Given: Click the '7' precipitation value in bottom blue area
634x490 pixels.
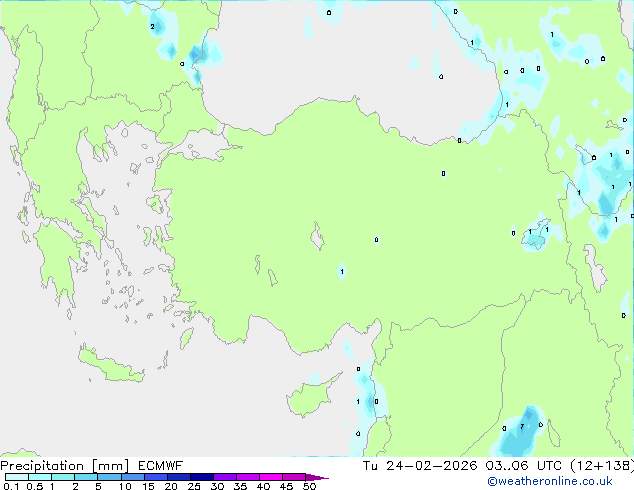Looking at the screenshot, I should 522,427.
